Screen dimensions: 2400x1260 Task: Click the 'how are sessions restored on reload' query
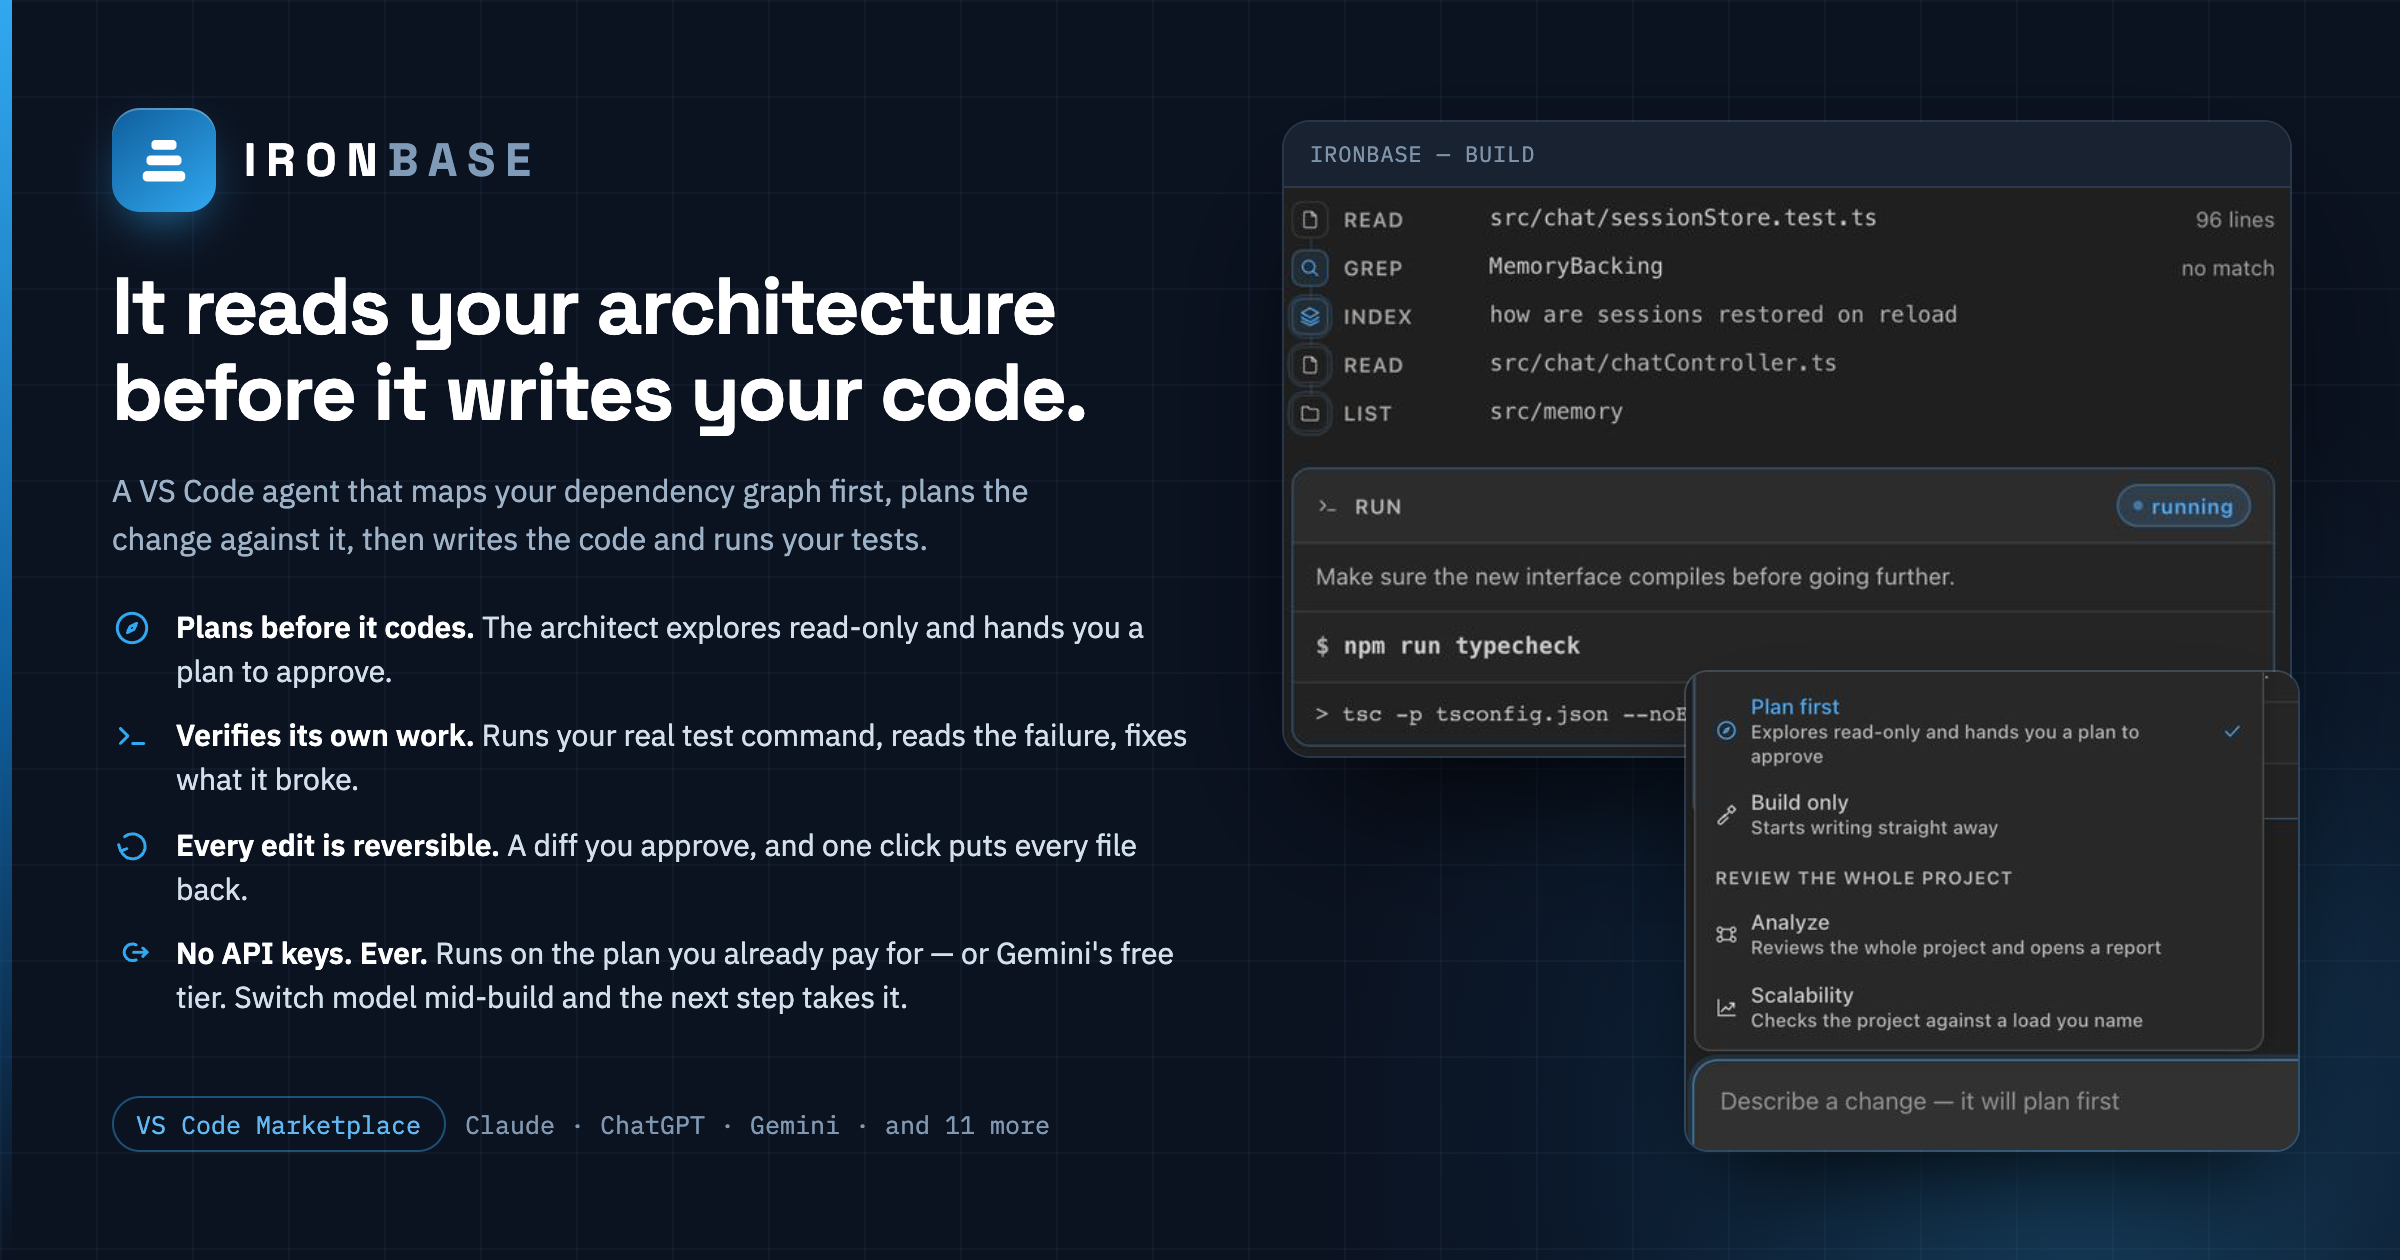[x=1722, y=315]
